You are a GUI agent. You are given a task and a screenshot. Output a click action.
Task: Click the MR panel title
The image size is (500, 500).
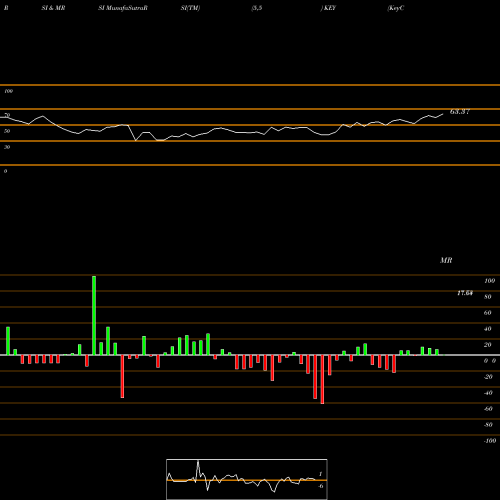446,260
